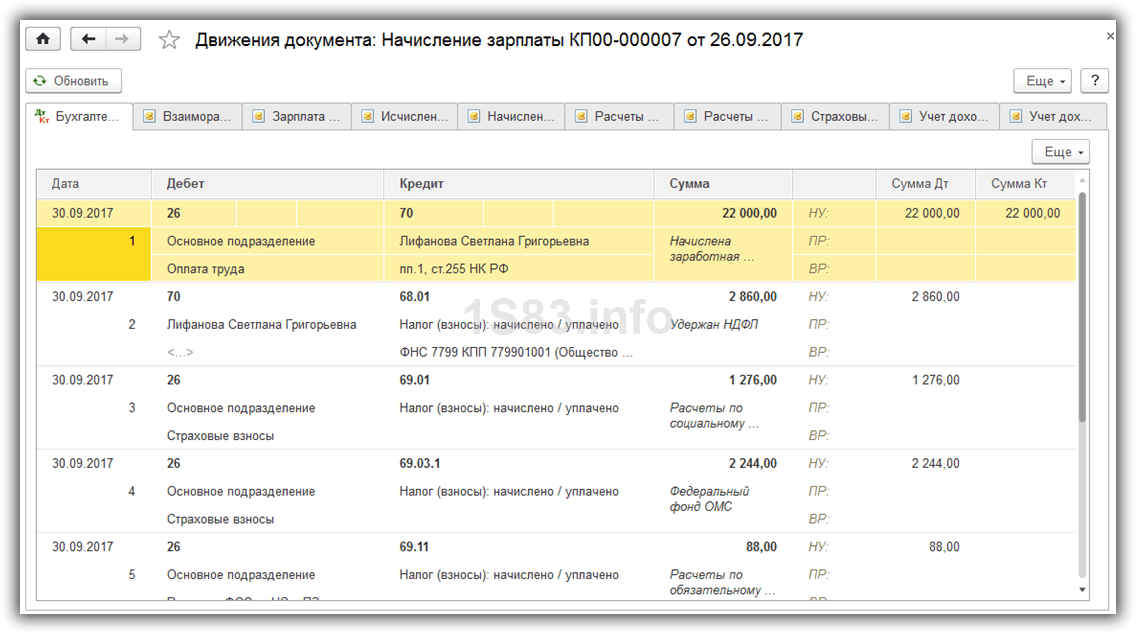Image resolution: width=1136 pixels, height=634 pixels.
Task: Switch to the Учет дох... last tab
Action: 1053,117
